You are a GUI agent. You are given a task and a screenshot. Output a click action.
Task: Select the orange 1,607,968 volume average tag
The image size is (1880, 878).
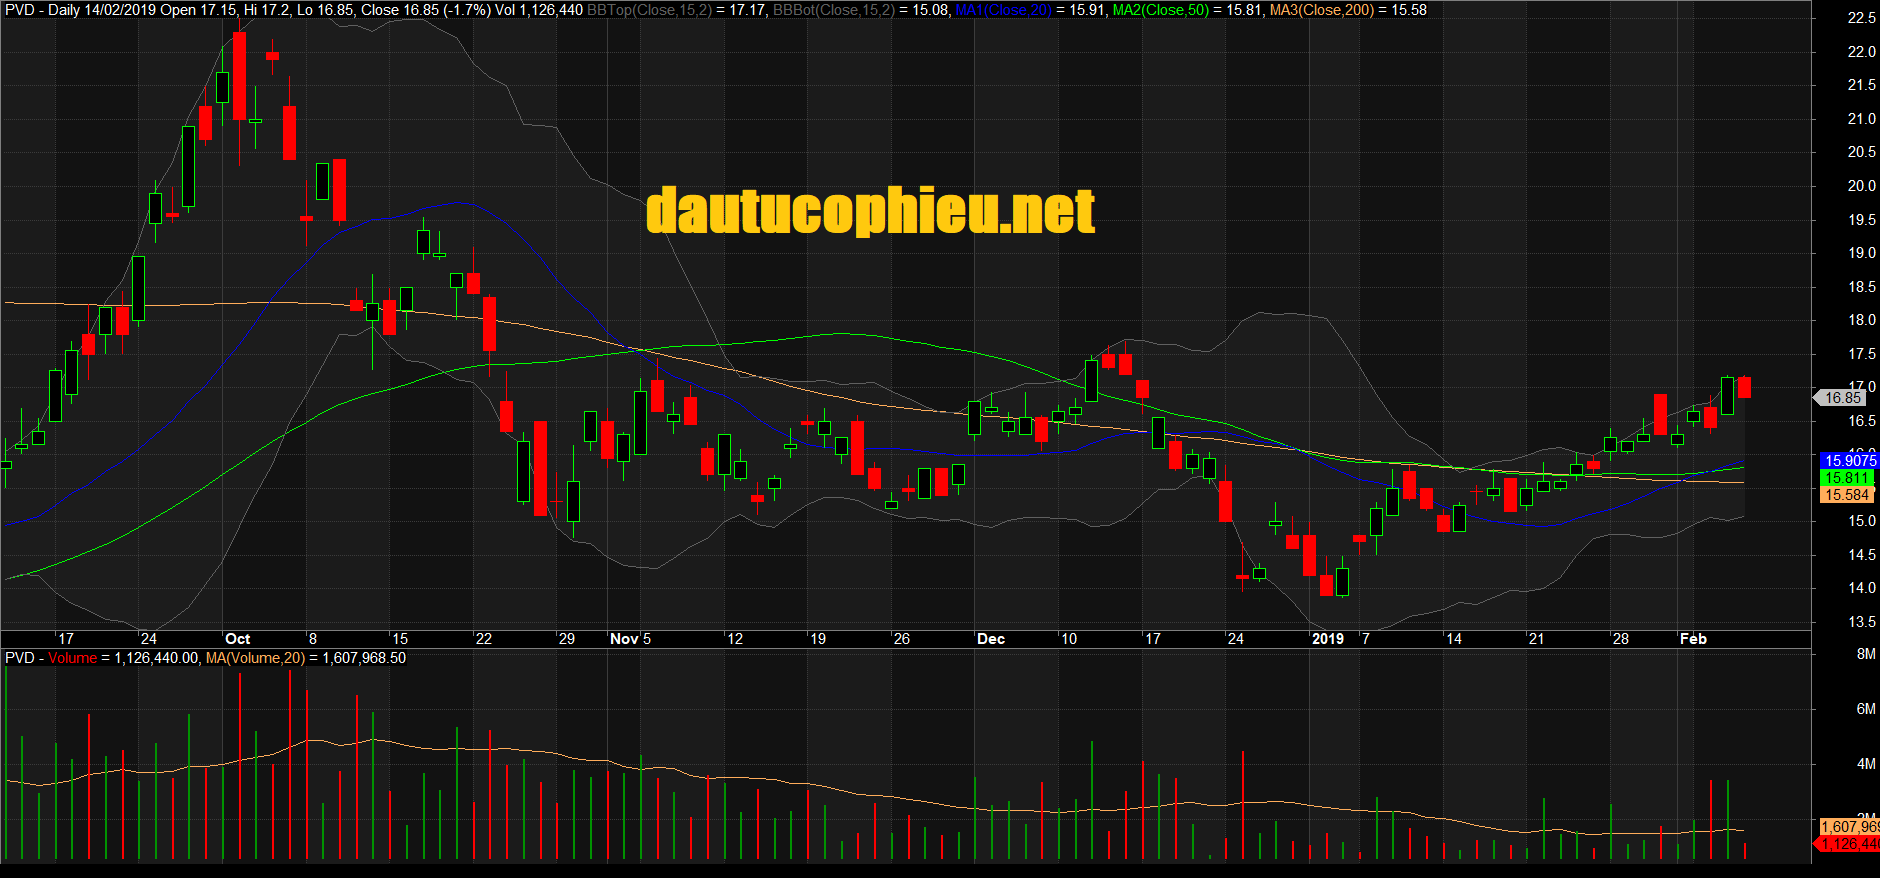click(1849, 827)
